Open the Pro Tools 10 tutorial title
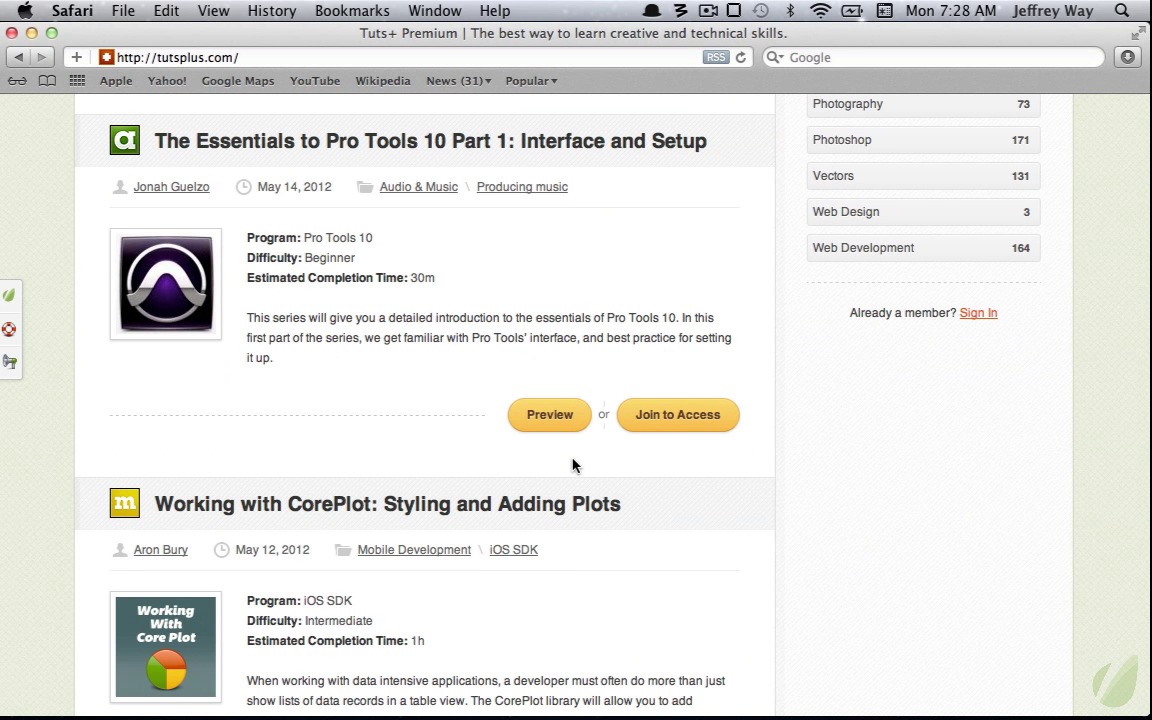Screen dimensions: 1152x720 431,141
